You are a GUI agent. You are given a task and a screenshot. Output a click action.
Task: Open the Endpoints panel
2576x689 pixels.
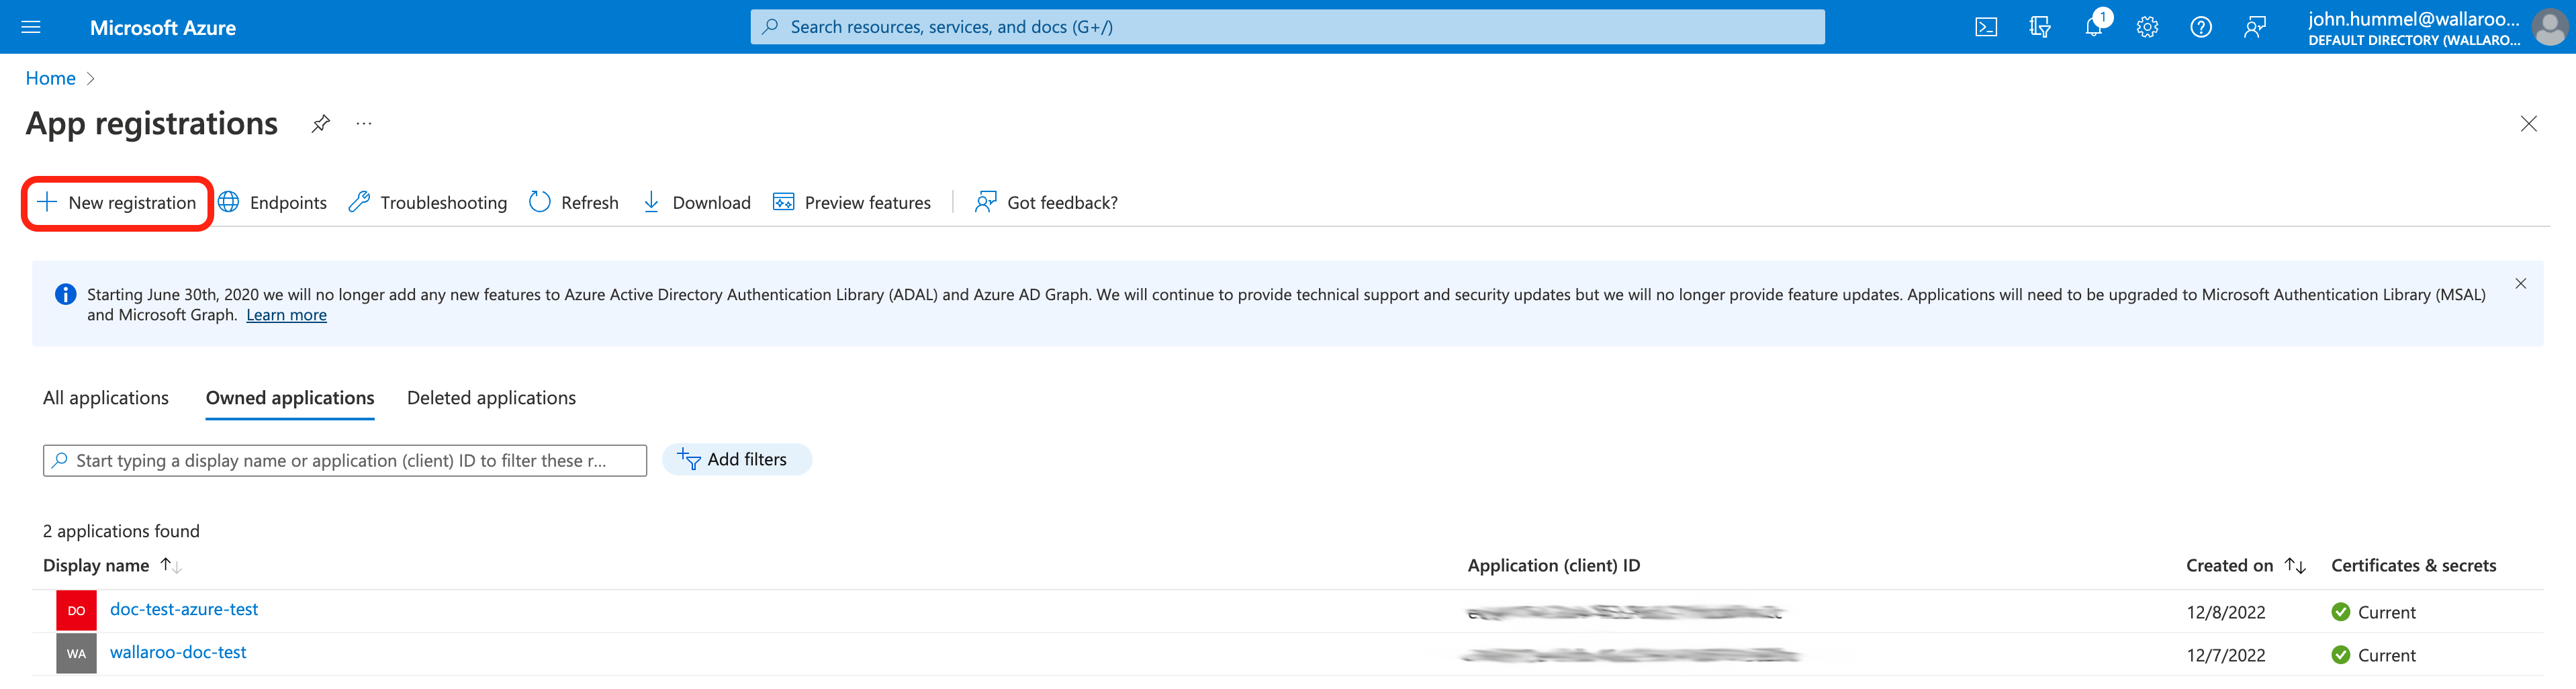tap(272, 202)
